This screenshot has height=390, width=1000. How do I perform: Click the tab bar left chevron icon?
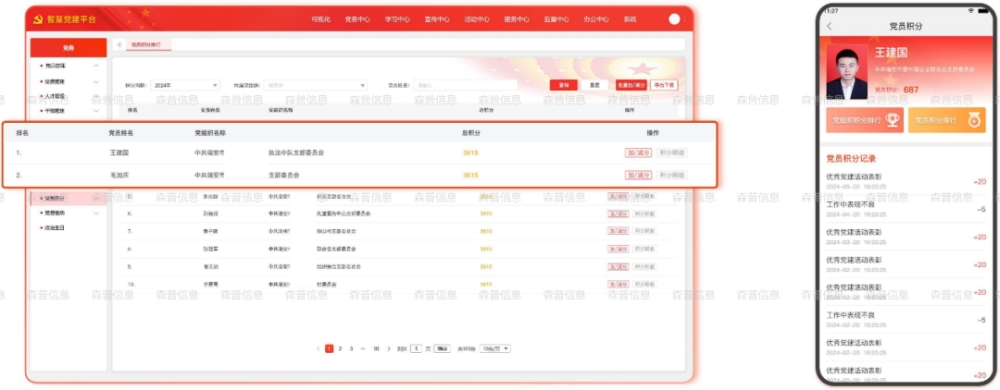point(119,45)
